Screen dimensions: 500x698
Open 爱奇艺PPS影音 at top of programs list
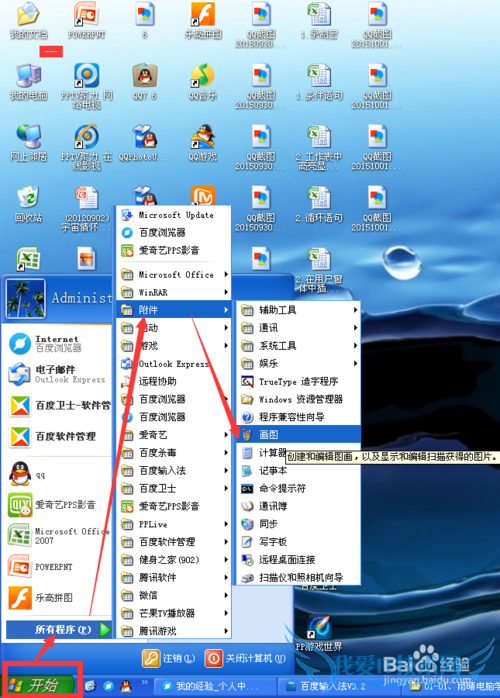pos(174,251)
